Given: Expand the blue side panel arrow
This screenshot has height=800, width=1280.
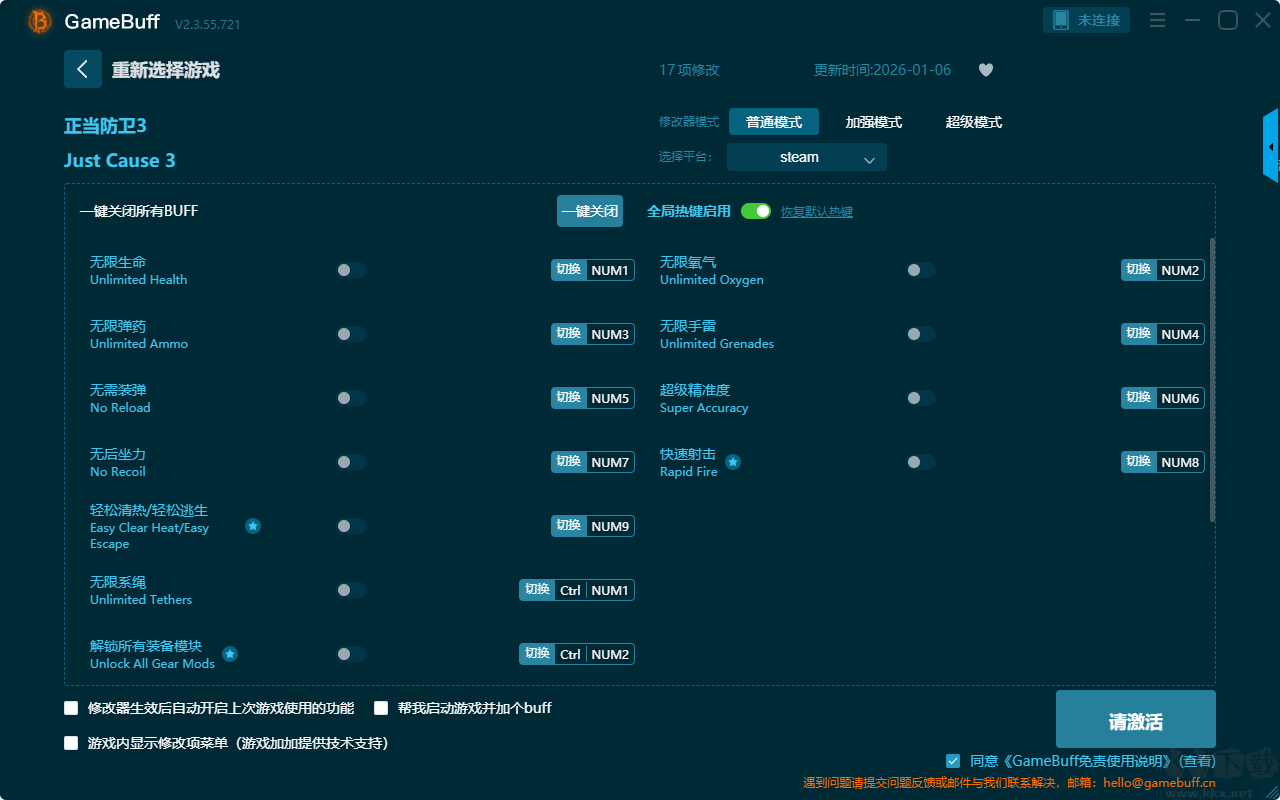Looking at the screenshot, I should [x=1271, y=146].
